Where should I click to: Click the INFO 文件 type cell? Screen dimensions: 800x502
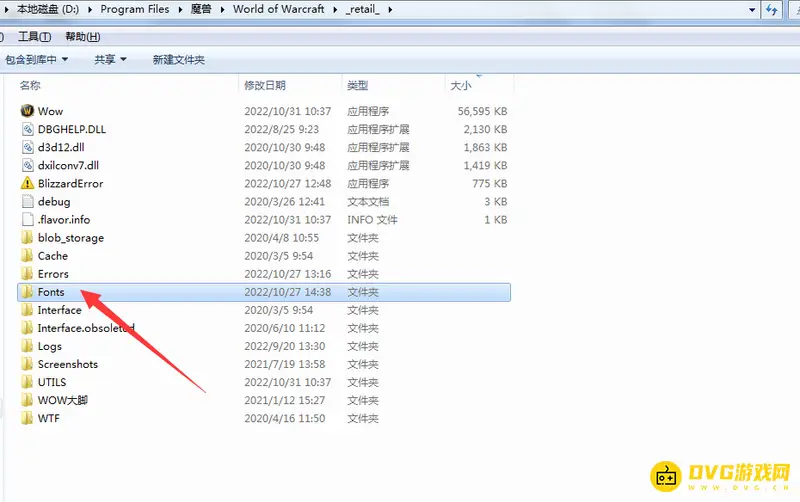372,220
